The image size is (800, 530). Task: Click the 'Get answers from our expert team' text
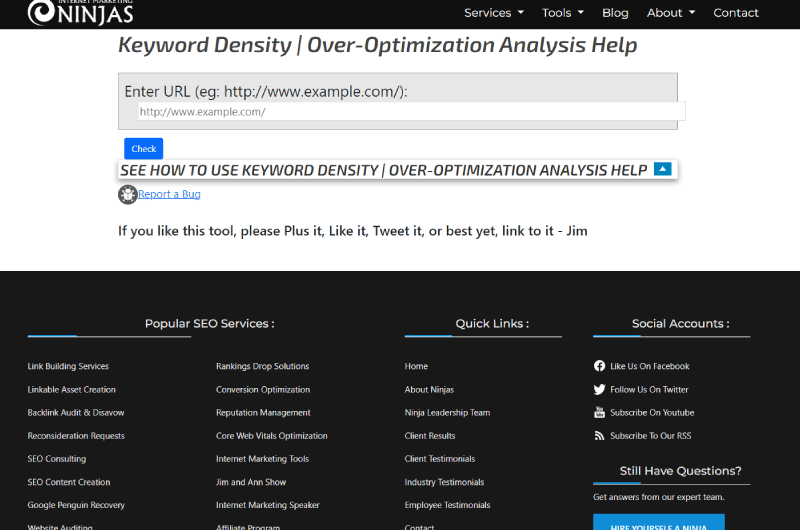pos(659,497)
